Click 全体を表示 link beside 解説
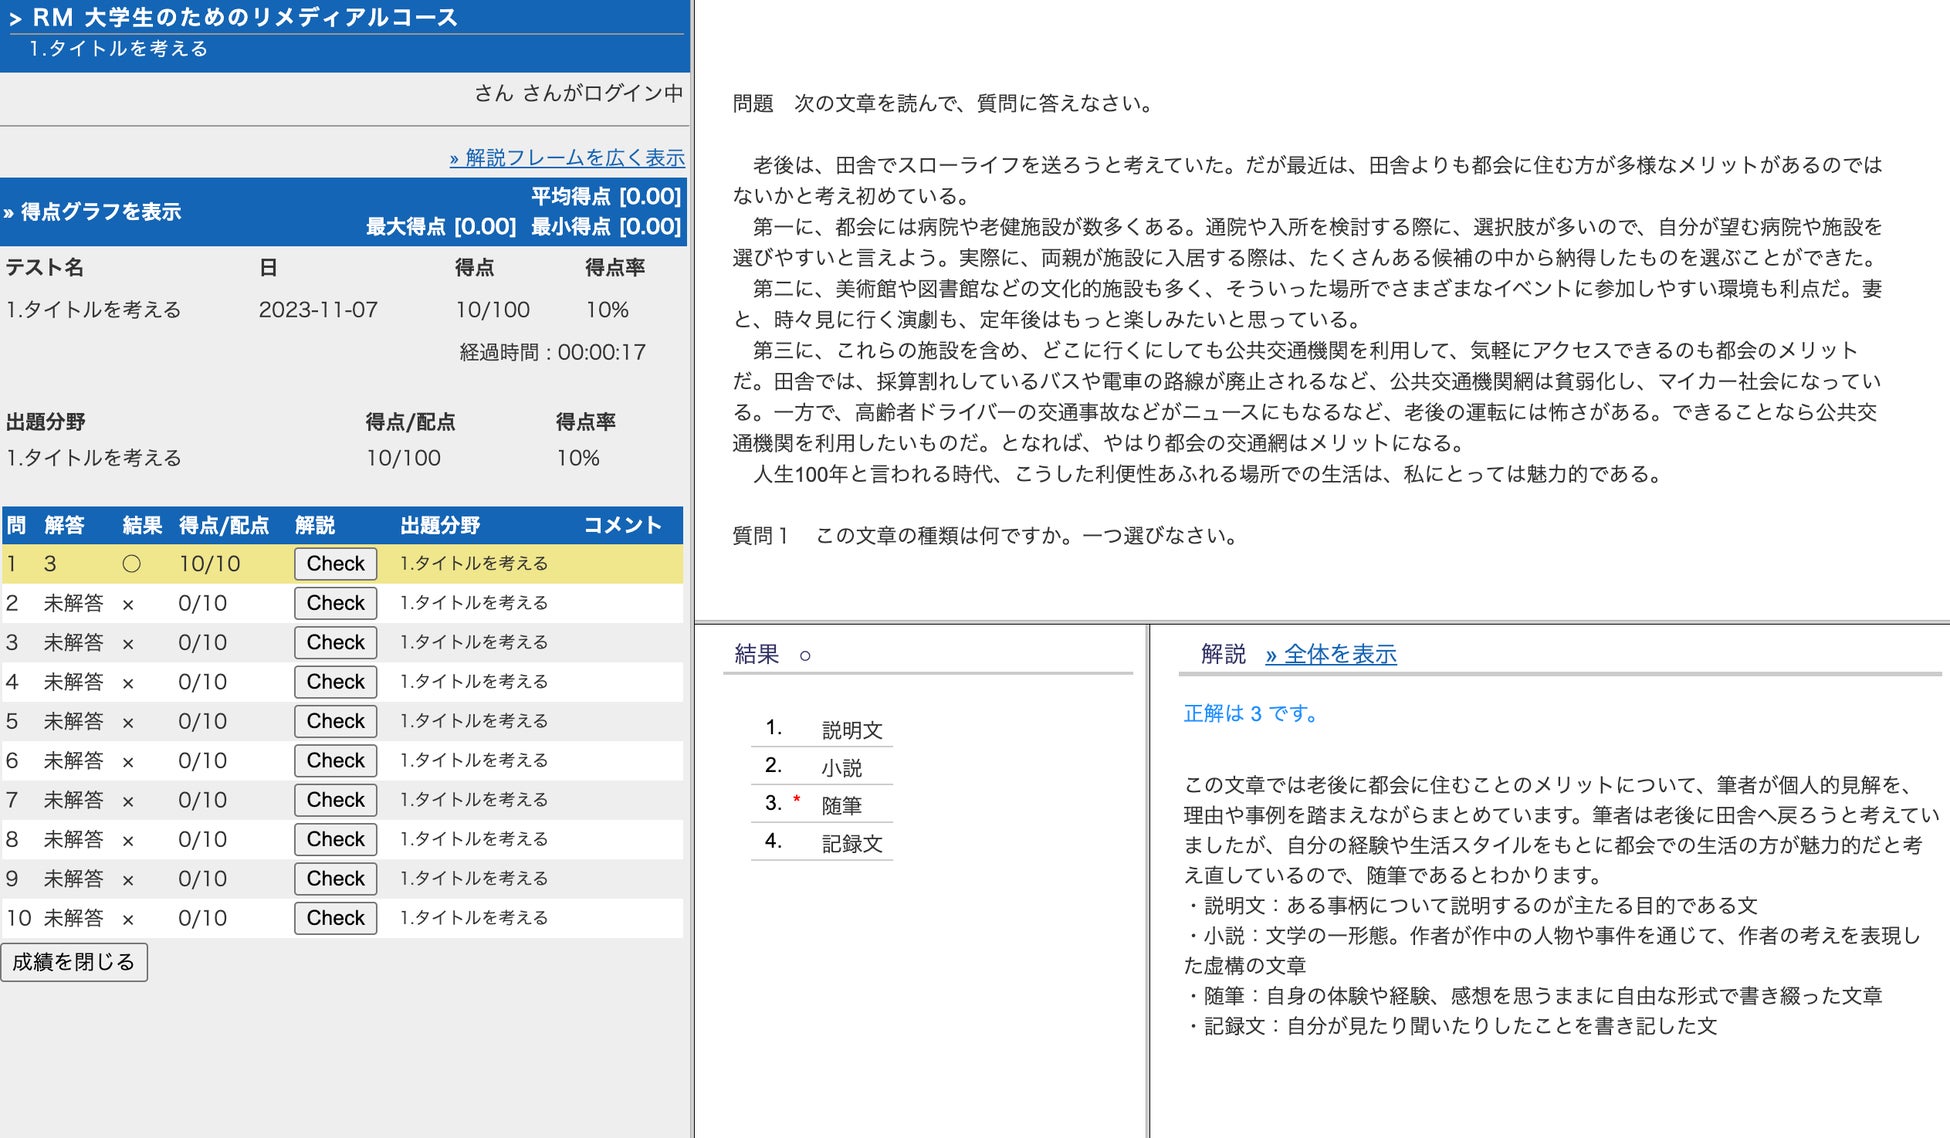Viewport: 1950px width, 1138px height. pyautogui.click(x=1330, y=655)
